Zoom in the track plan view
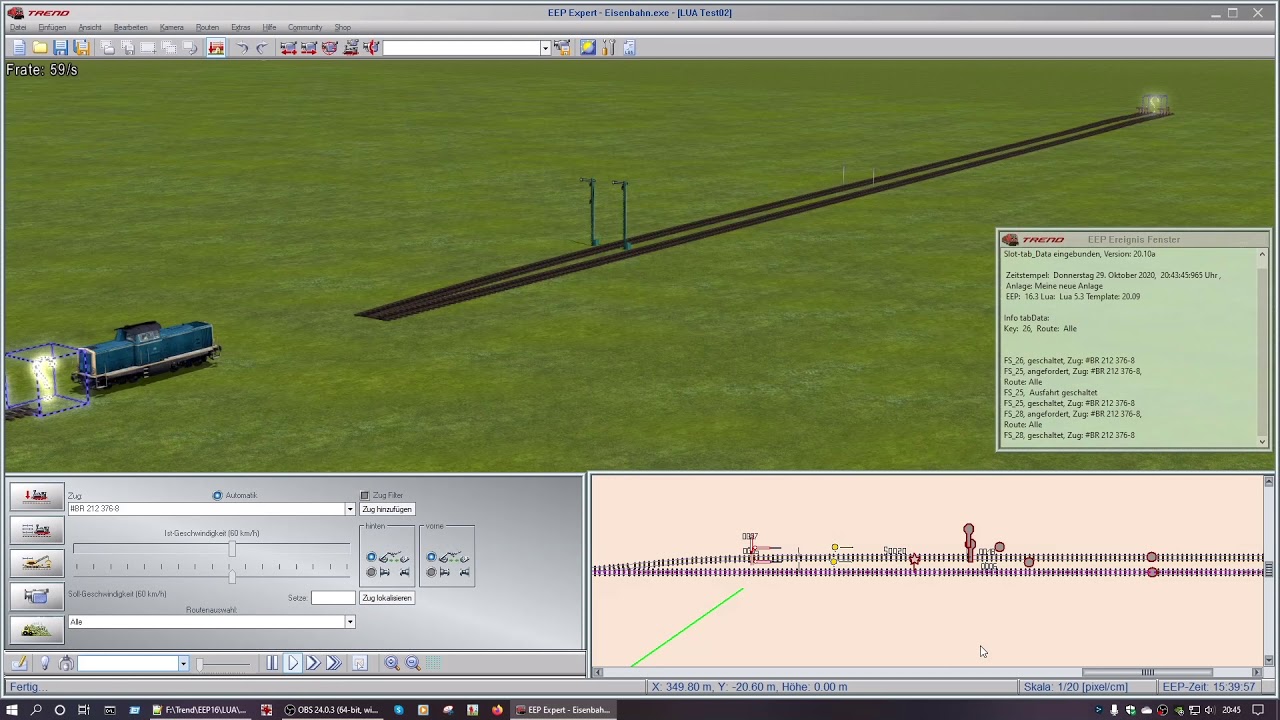The height and width of the screenshot is (720, 1280). tap(392, 663)
